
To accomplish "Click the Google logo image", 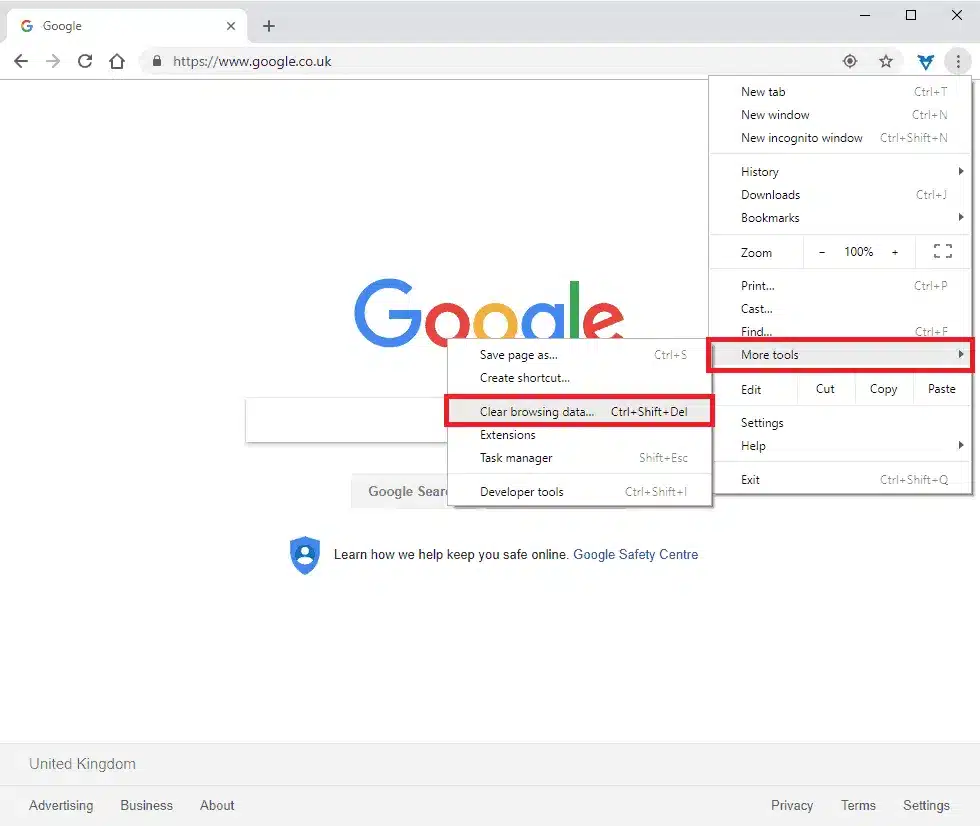I will coord(489,312).
